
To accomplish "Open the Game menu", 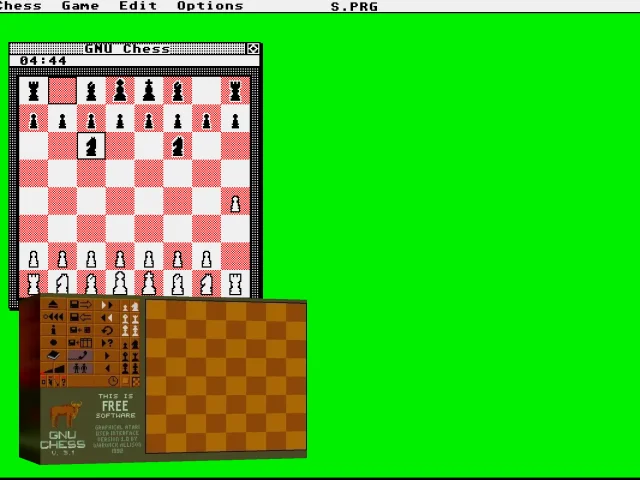I will (80, 6).
